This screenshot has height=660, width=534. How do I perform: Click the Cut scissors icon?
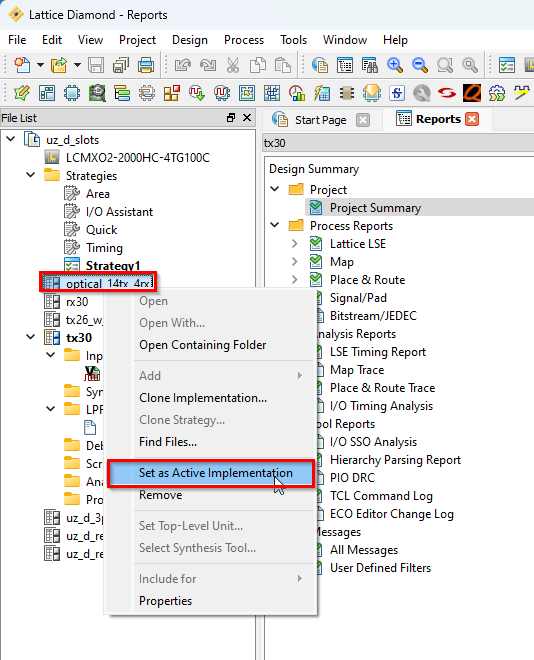point(233,65)
